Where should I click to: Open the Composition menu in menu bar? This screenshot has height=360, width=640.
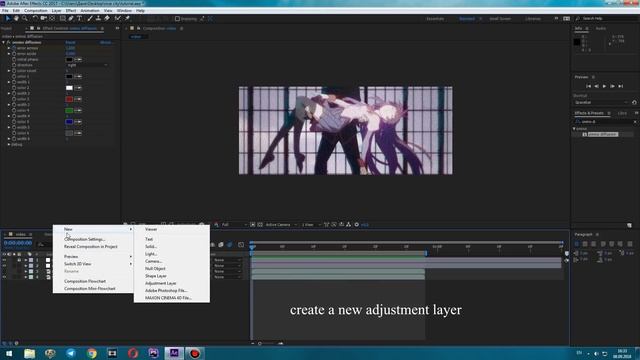36,11
